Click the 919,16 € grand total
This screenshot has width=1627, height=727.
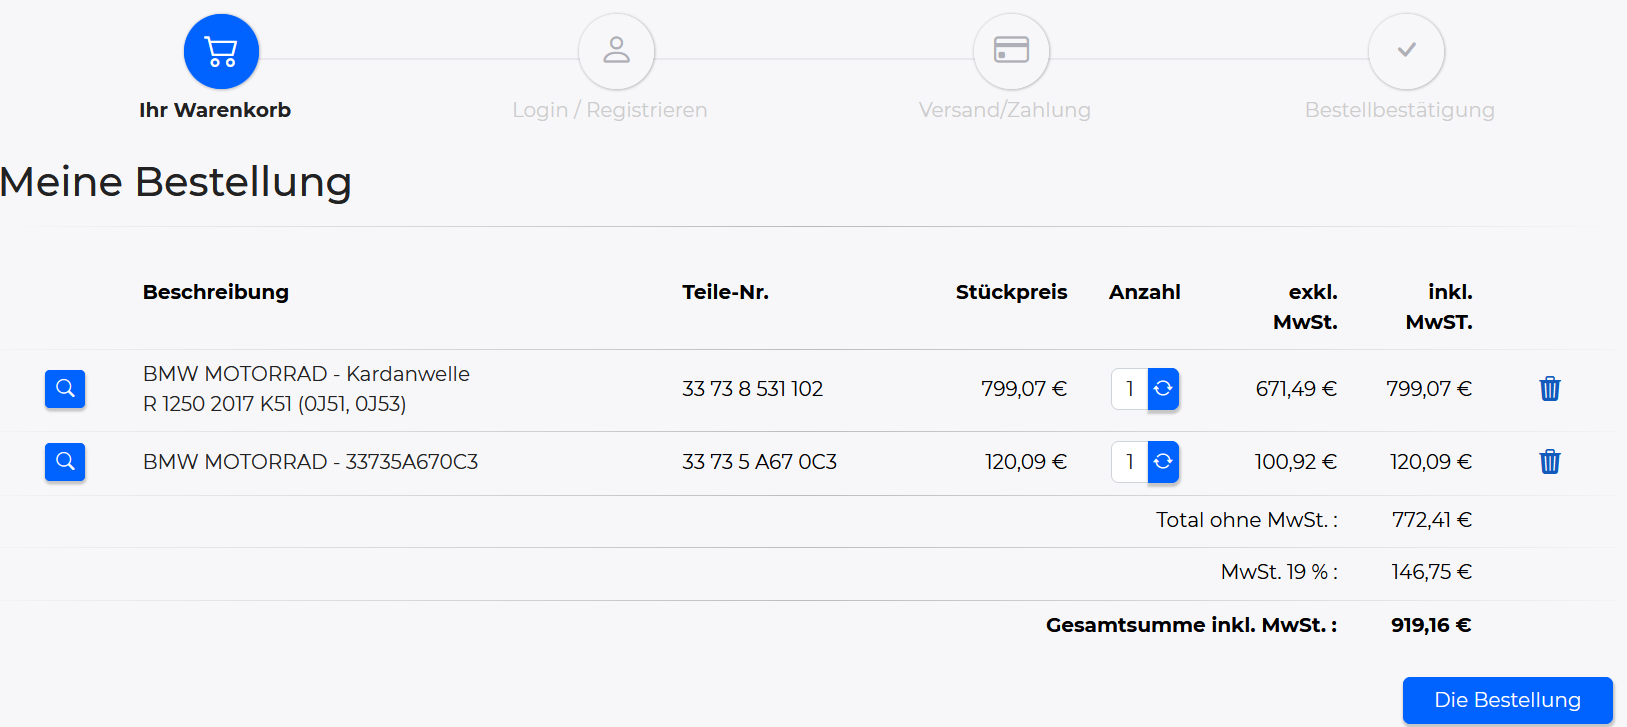(1431, 625)
